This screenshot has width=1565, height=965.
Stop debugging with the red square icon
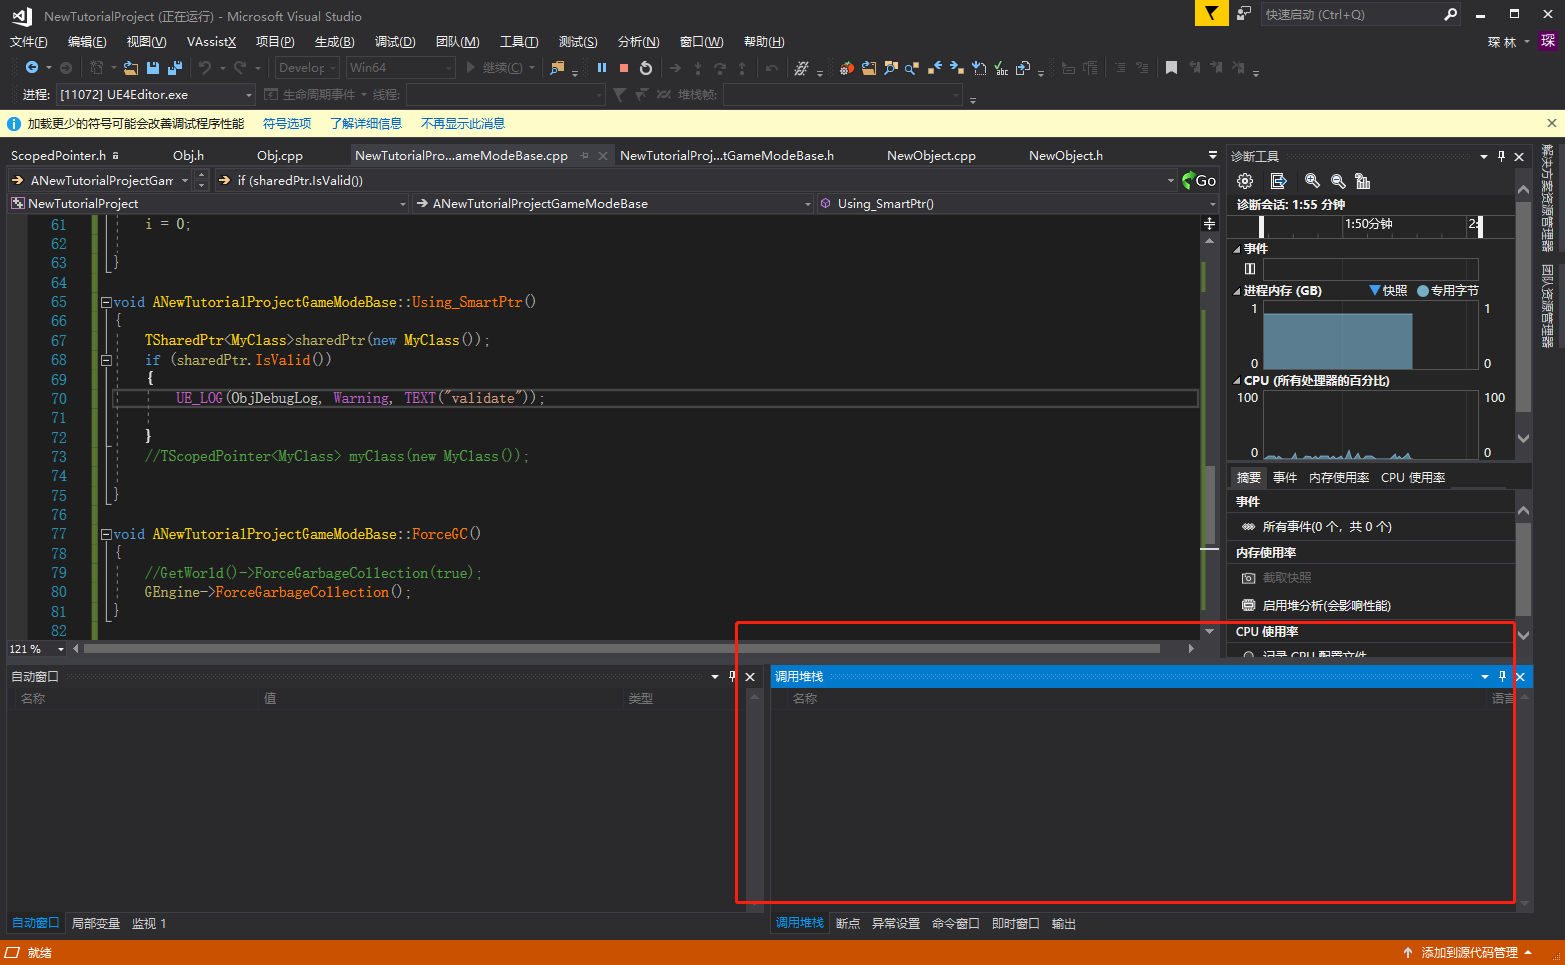point(624,68)
